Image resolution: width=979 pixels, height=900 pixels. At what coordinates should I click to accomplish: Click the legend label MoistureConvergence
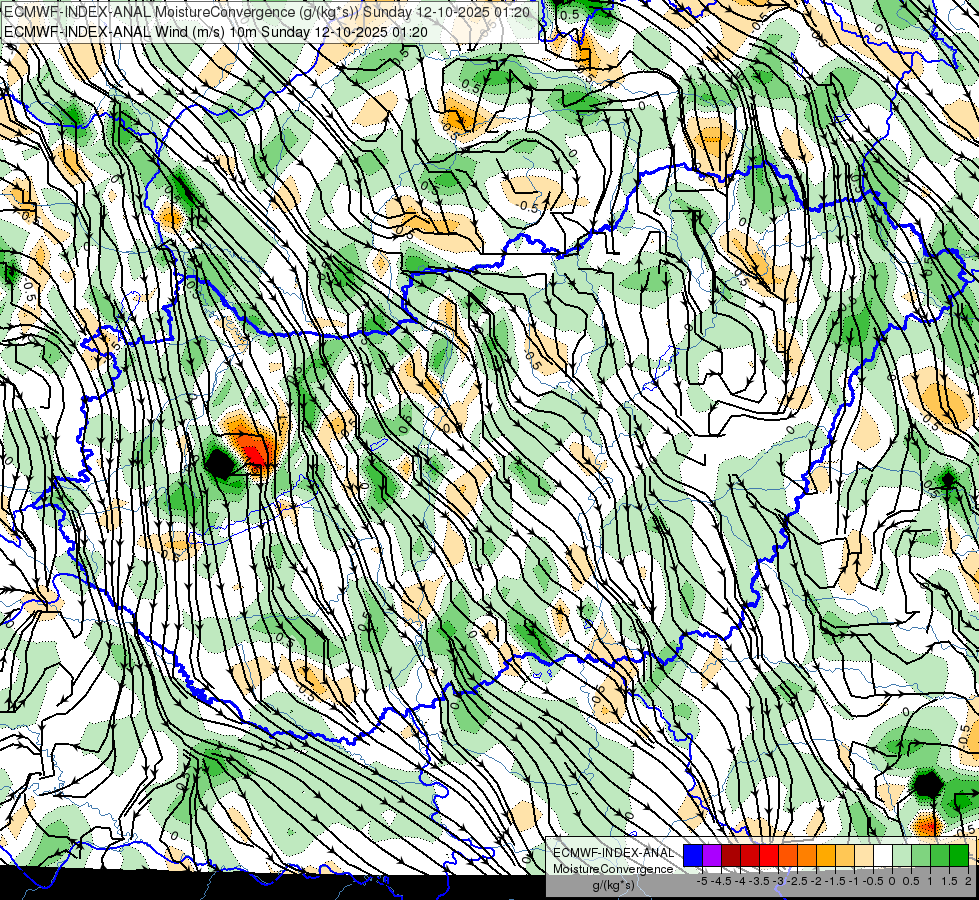click(x=613, y=869)
